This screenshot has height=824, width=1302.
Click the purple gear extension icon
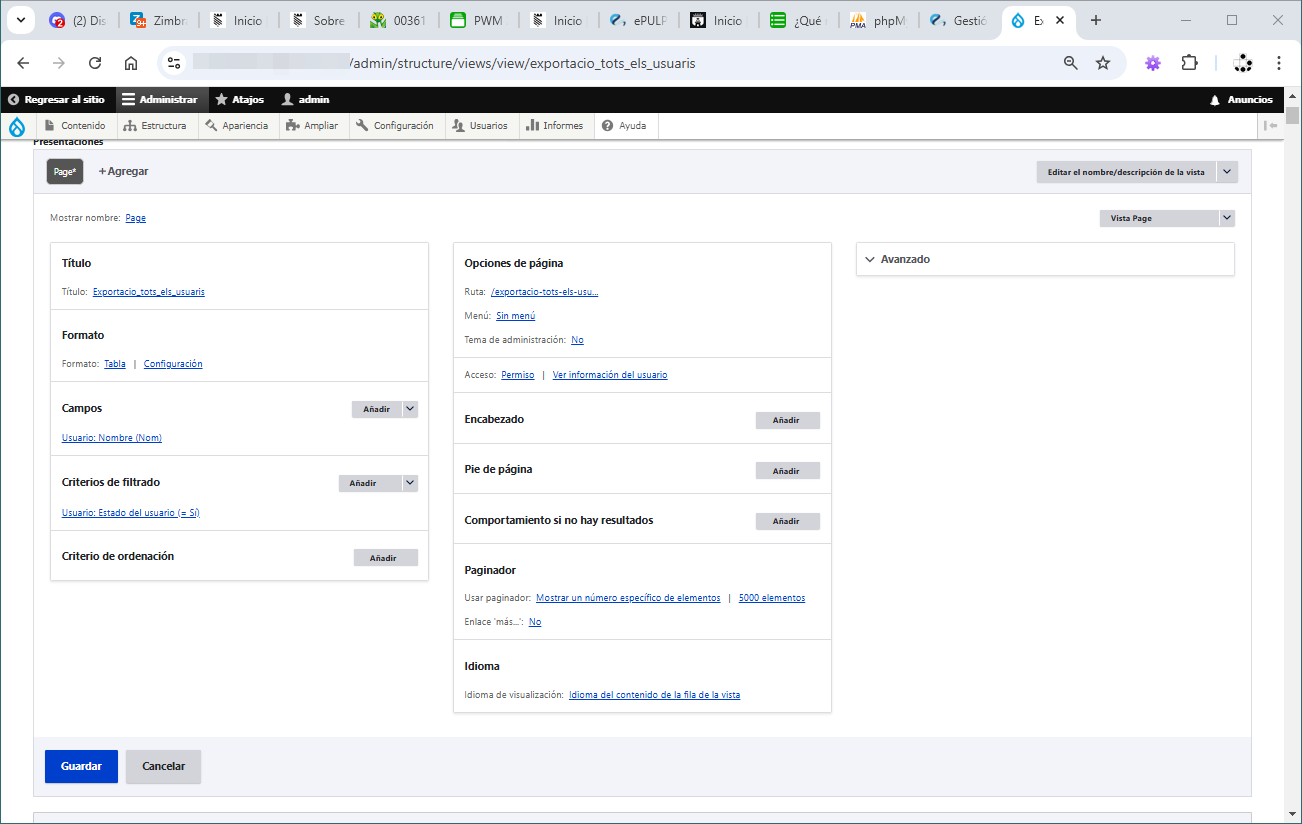tap(1153, 63)
